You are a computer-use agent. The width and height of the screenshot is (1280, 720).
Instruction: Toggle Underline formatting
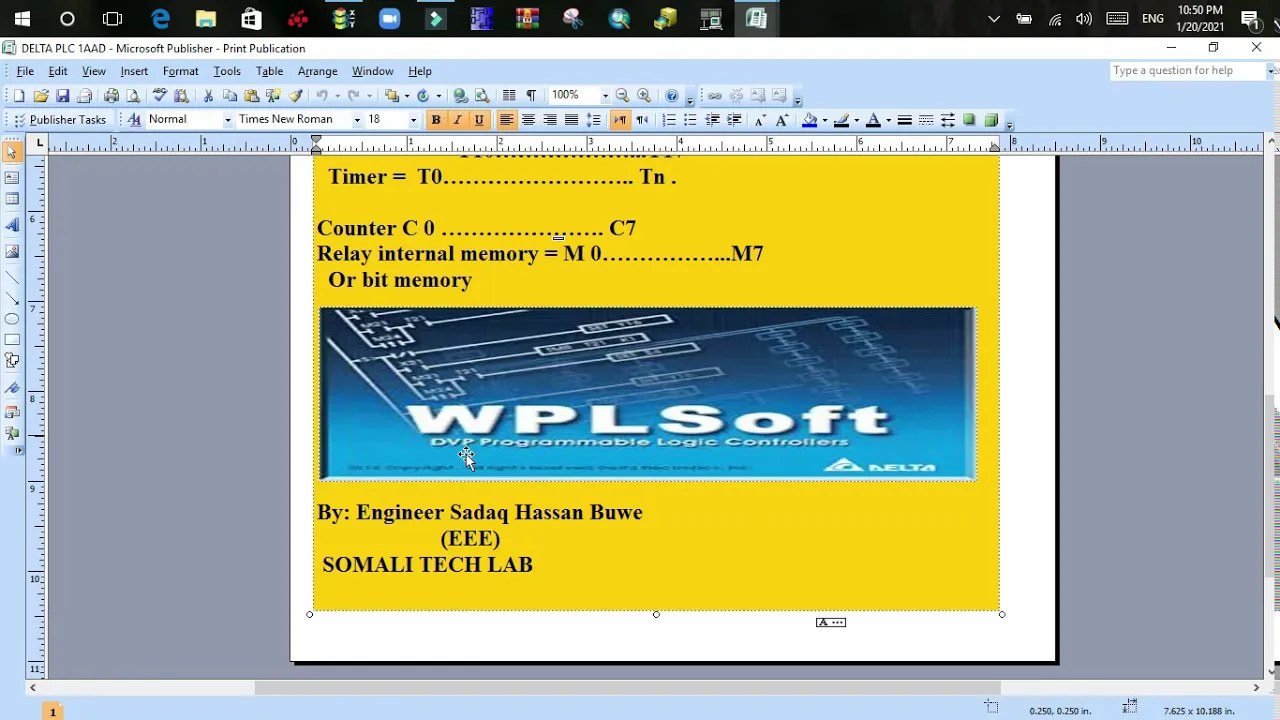click(x=479, y=120)
